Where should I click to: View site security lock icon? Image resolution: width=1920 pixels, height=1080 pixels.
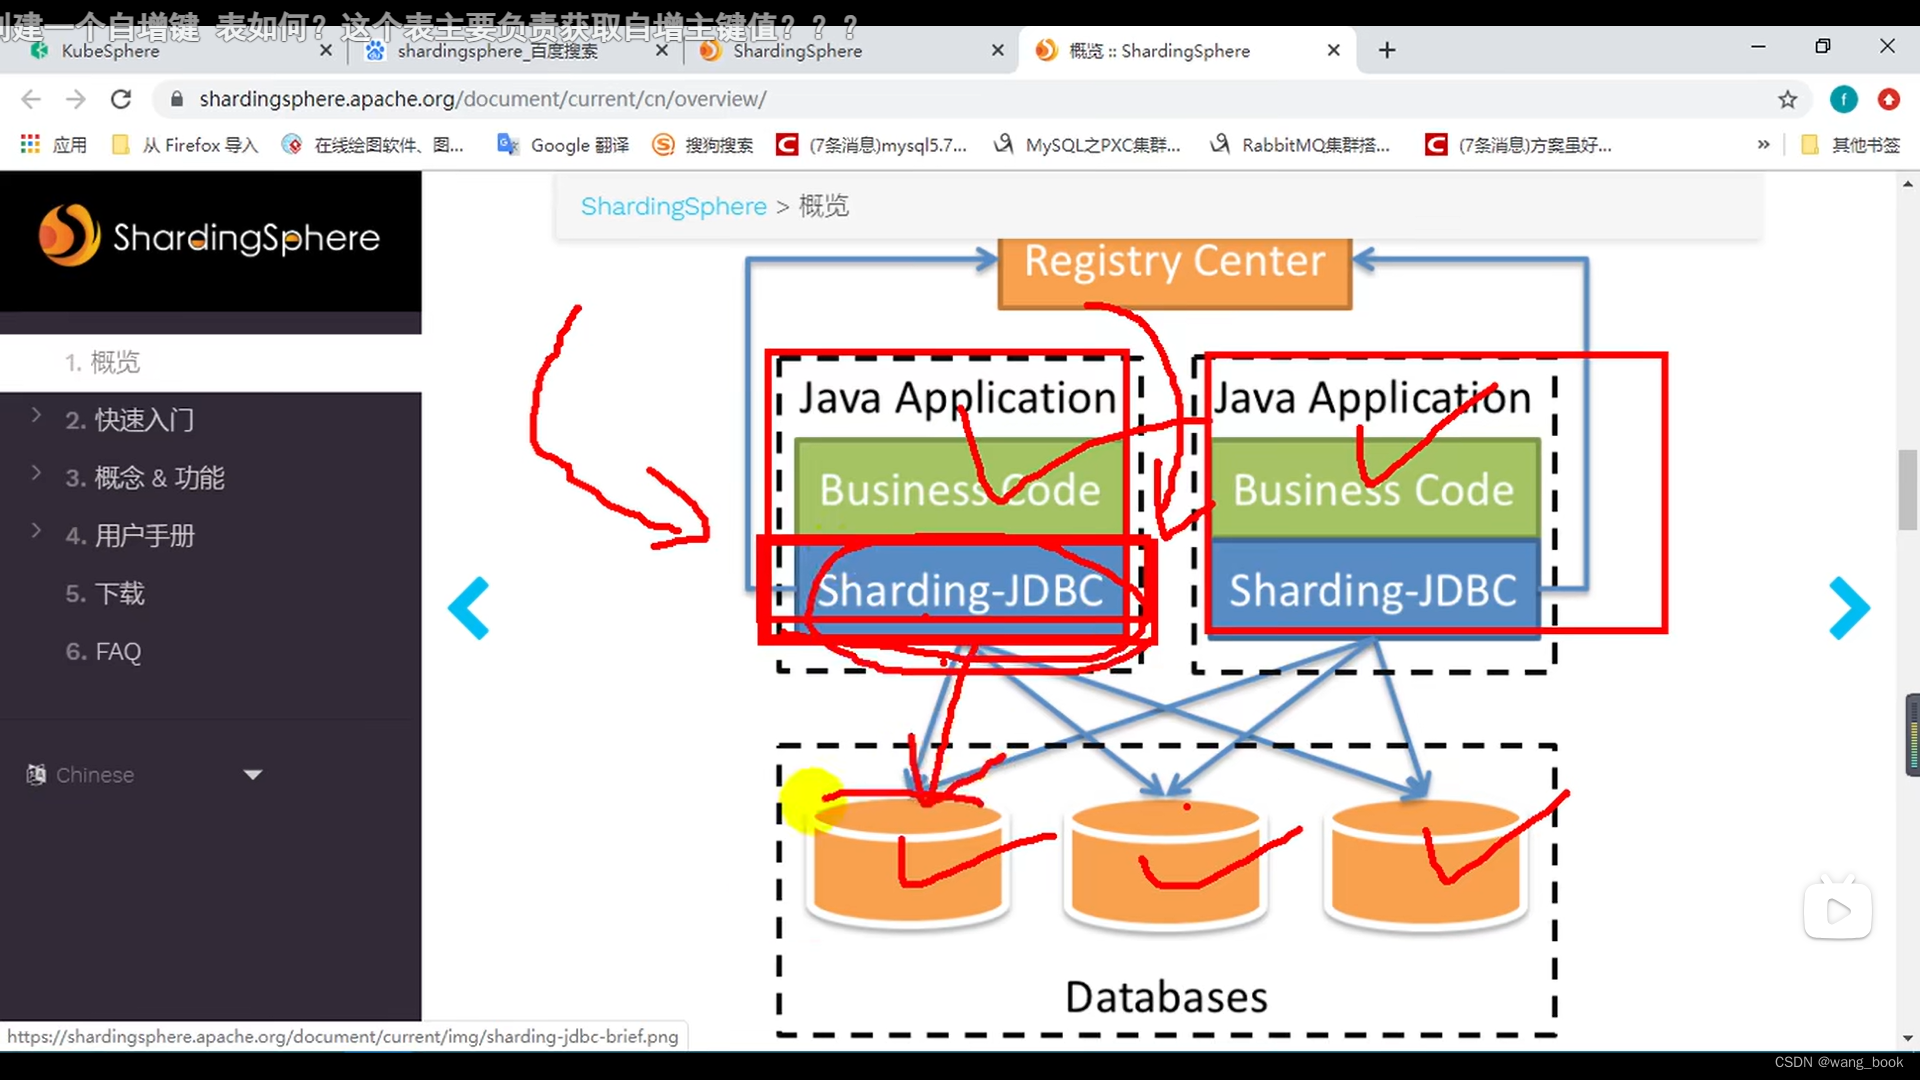click(177, 99)
